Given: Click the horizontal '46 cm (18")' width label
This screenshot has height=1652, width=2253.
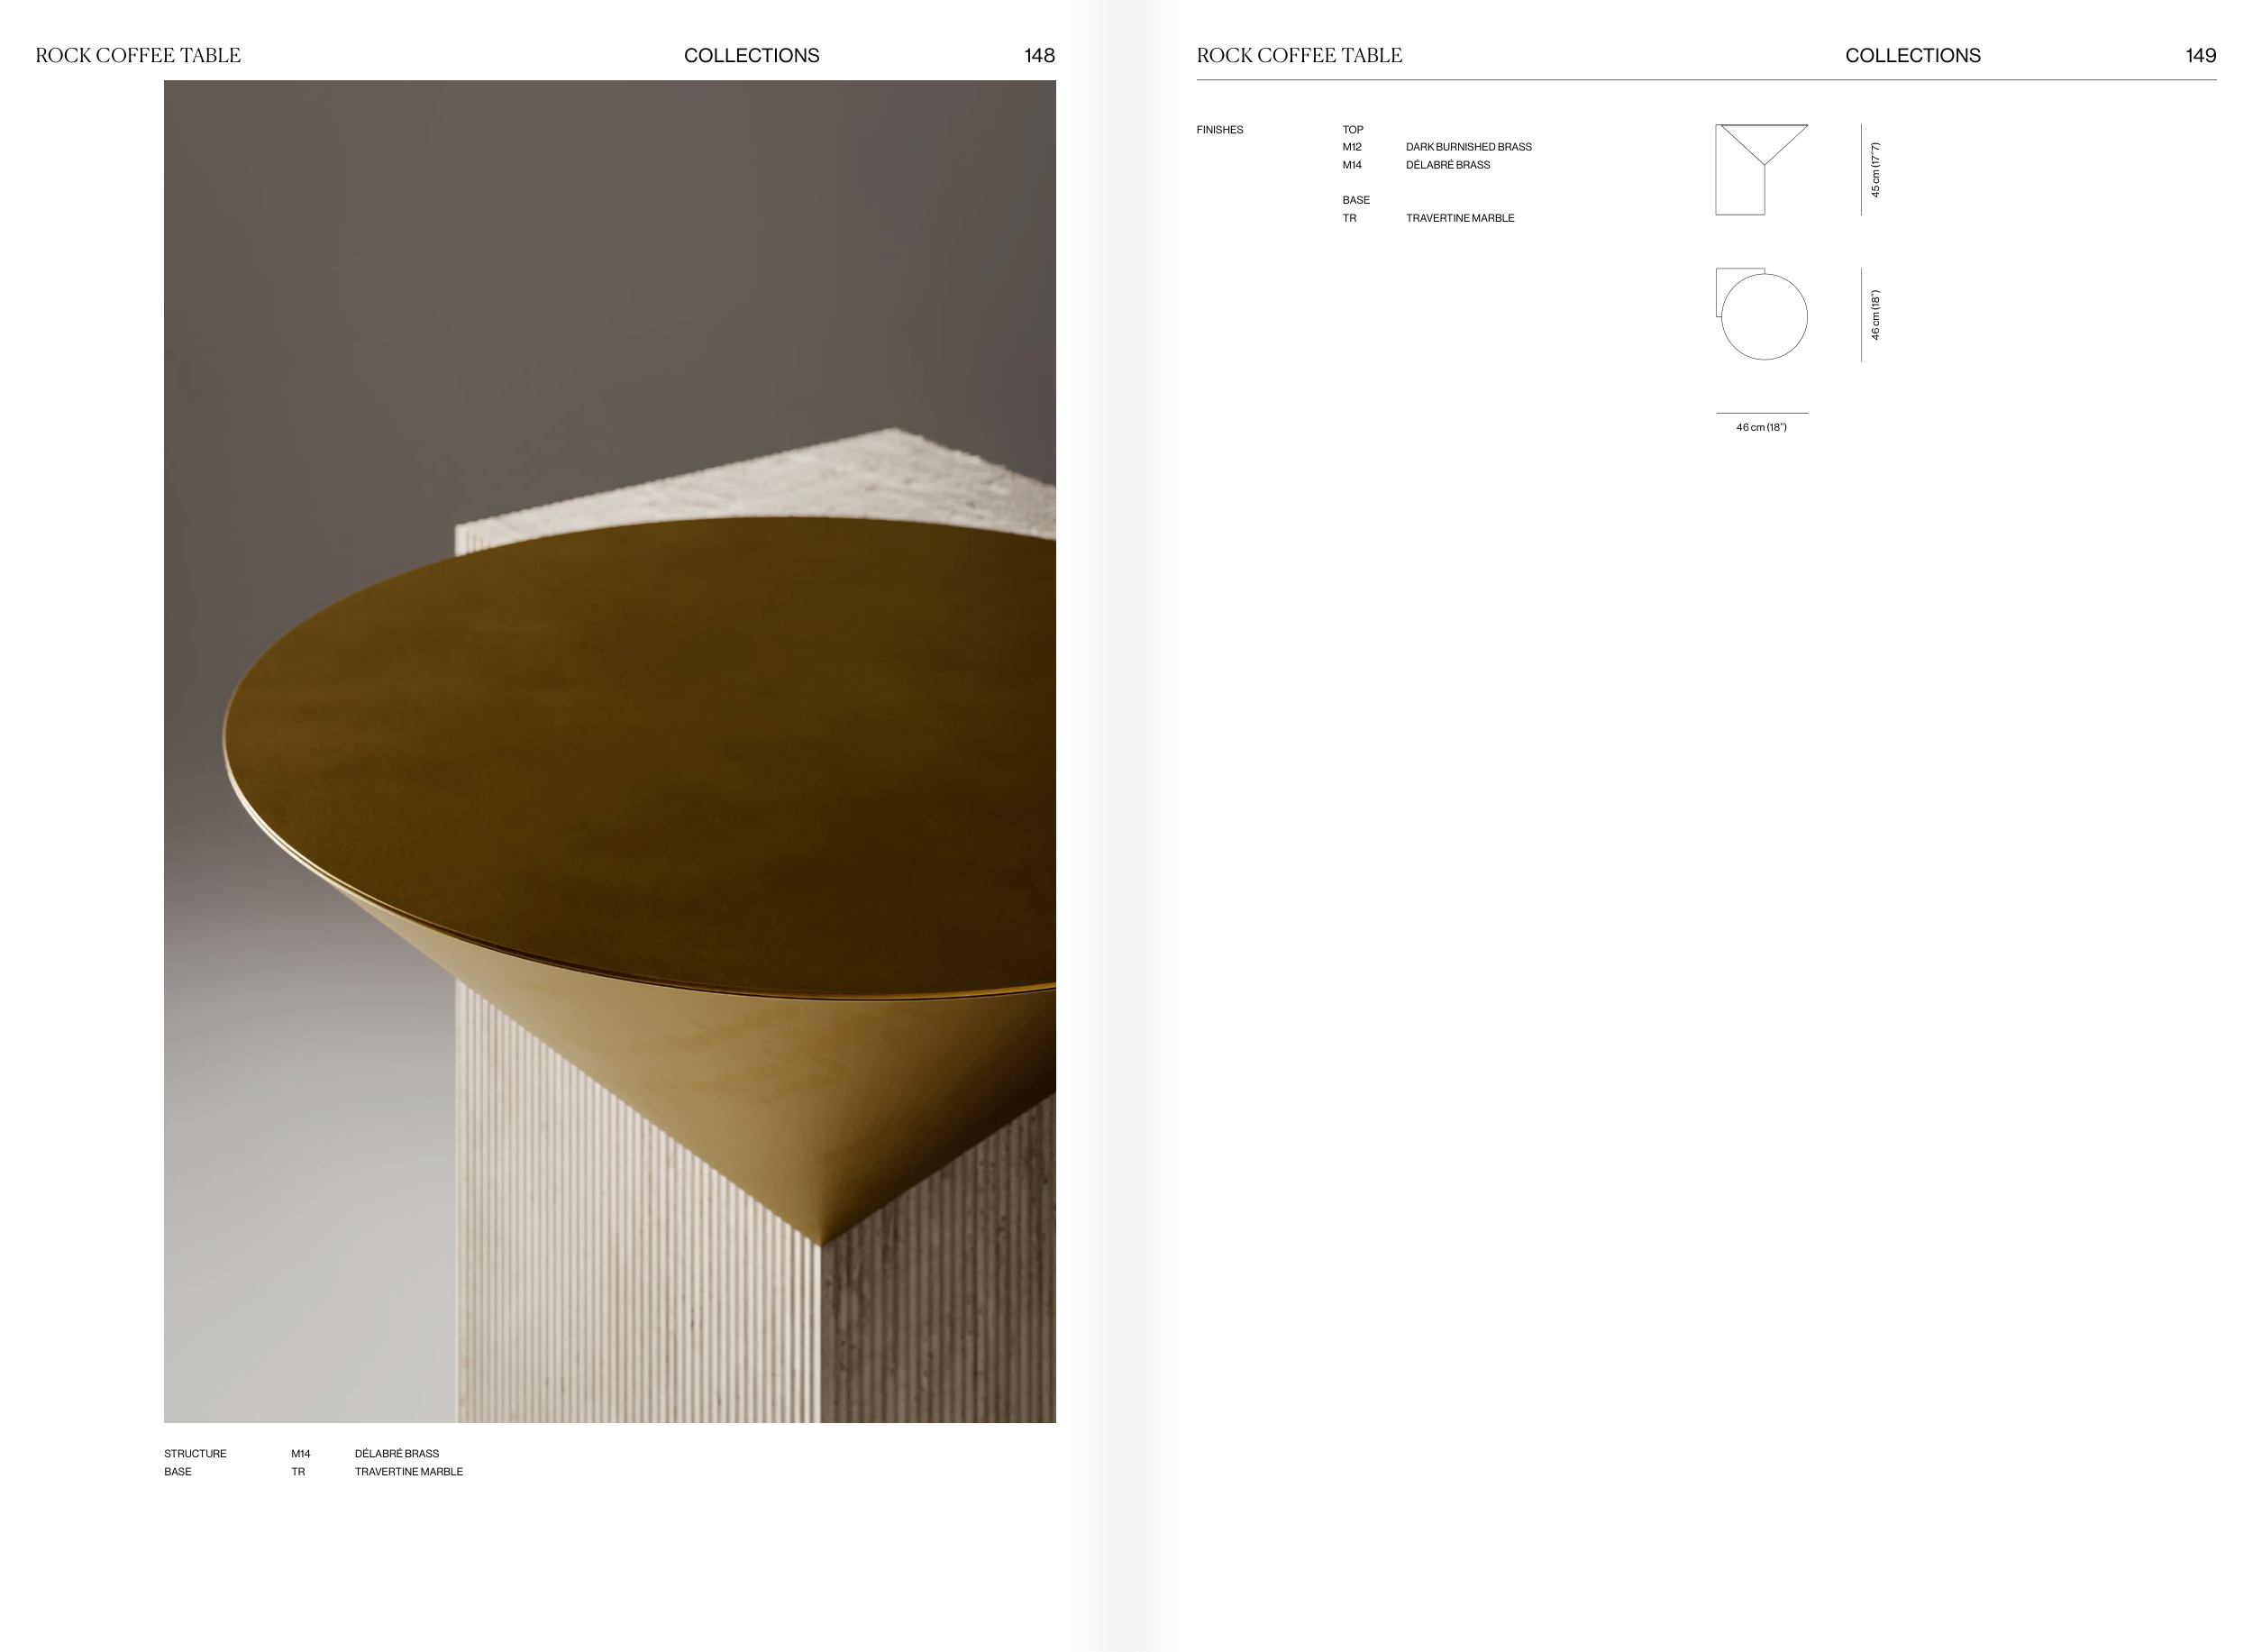Looking at the screenshot, I should coord(1761,427).
